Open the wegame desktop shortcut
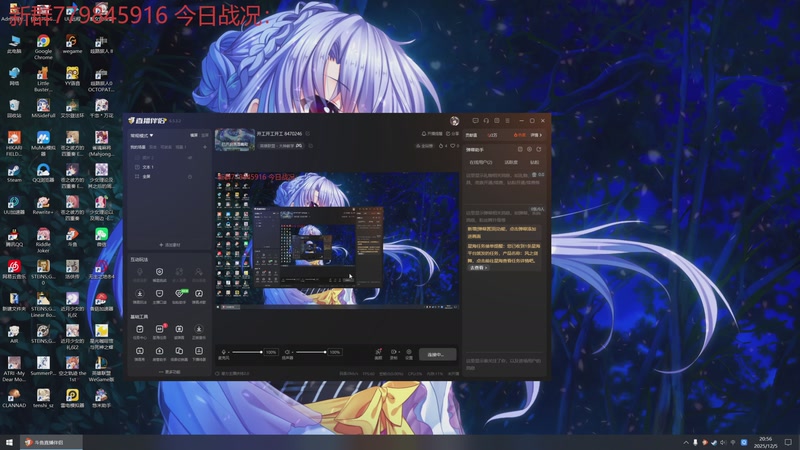 click(x=72, y=44)
